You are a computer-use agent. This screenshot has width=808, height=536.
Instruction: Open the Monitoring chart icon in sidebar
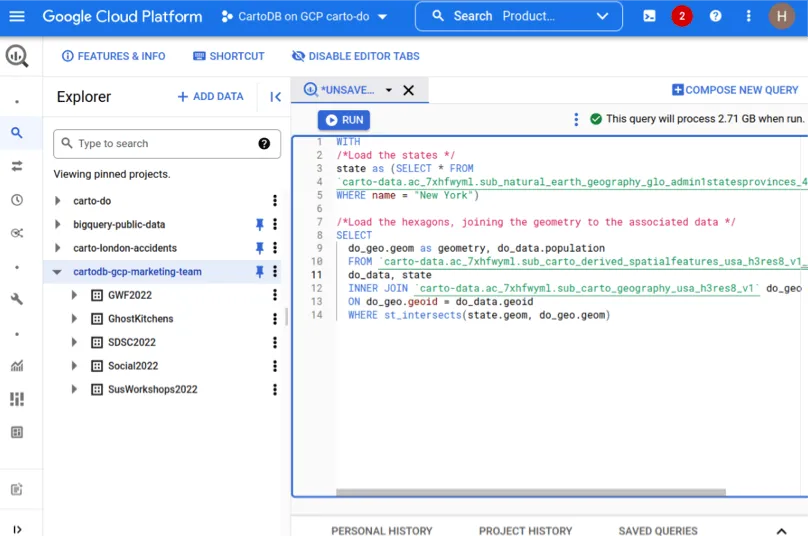17,366
